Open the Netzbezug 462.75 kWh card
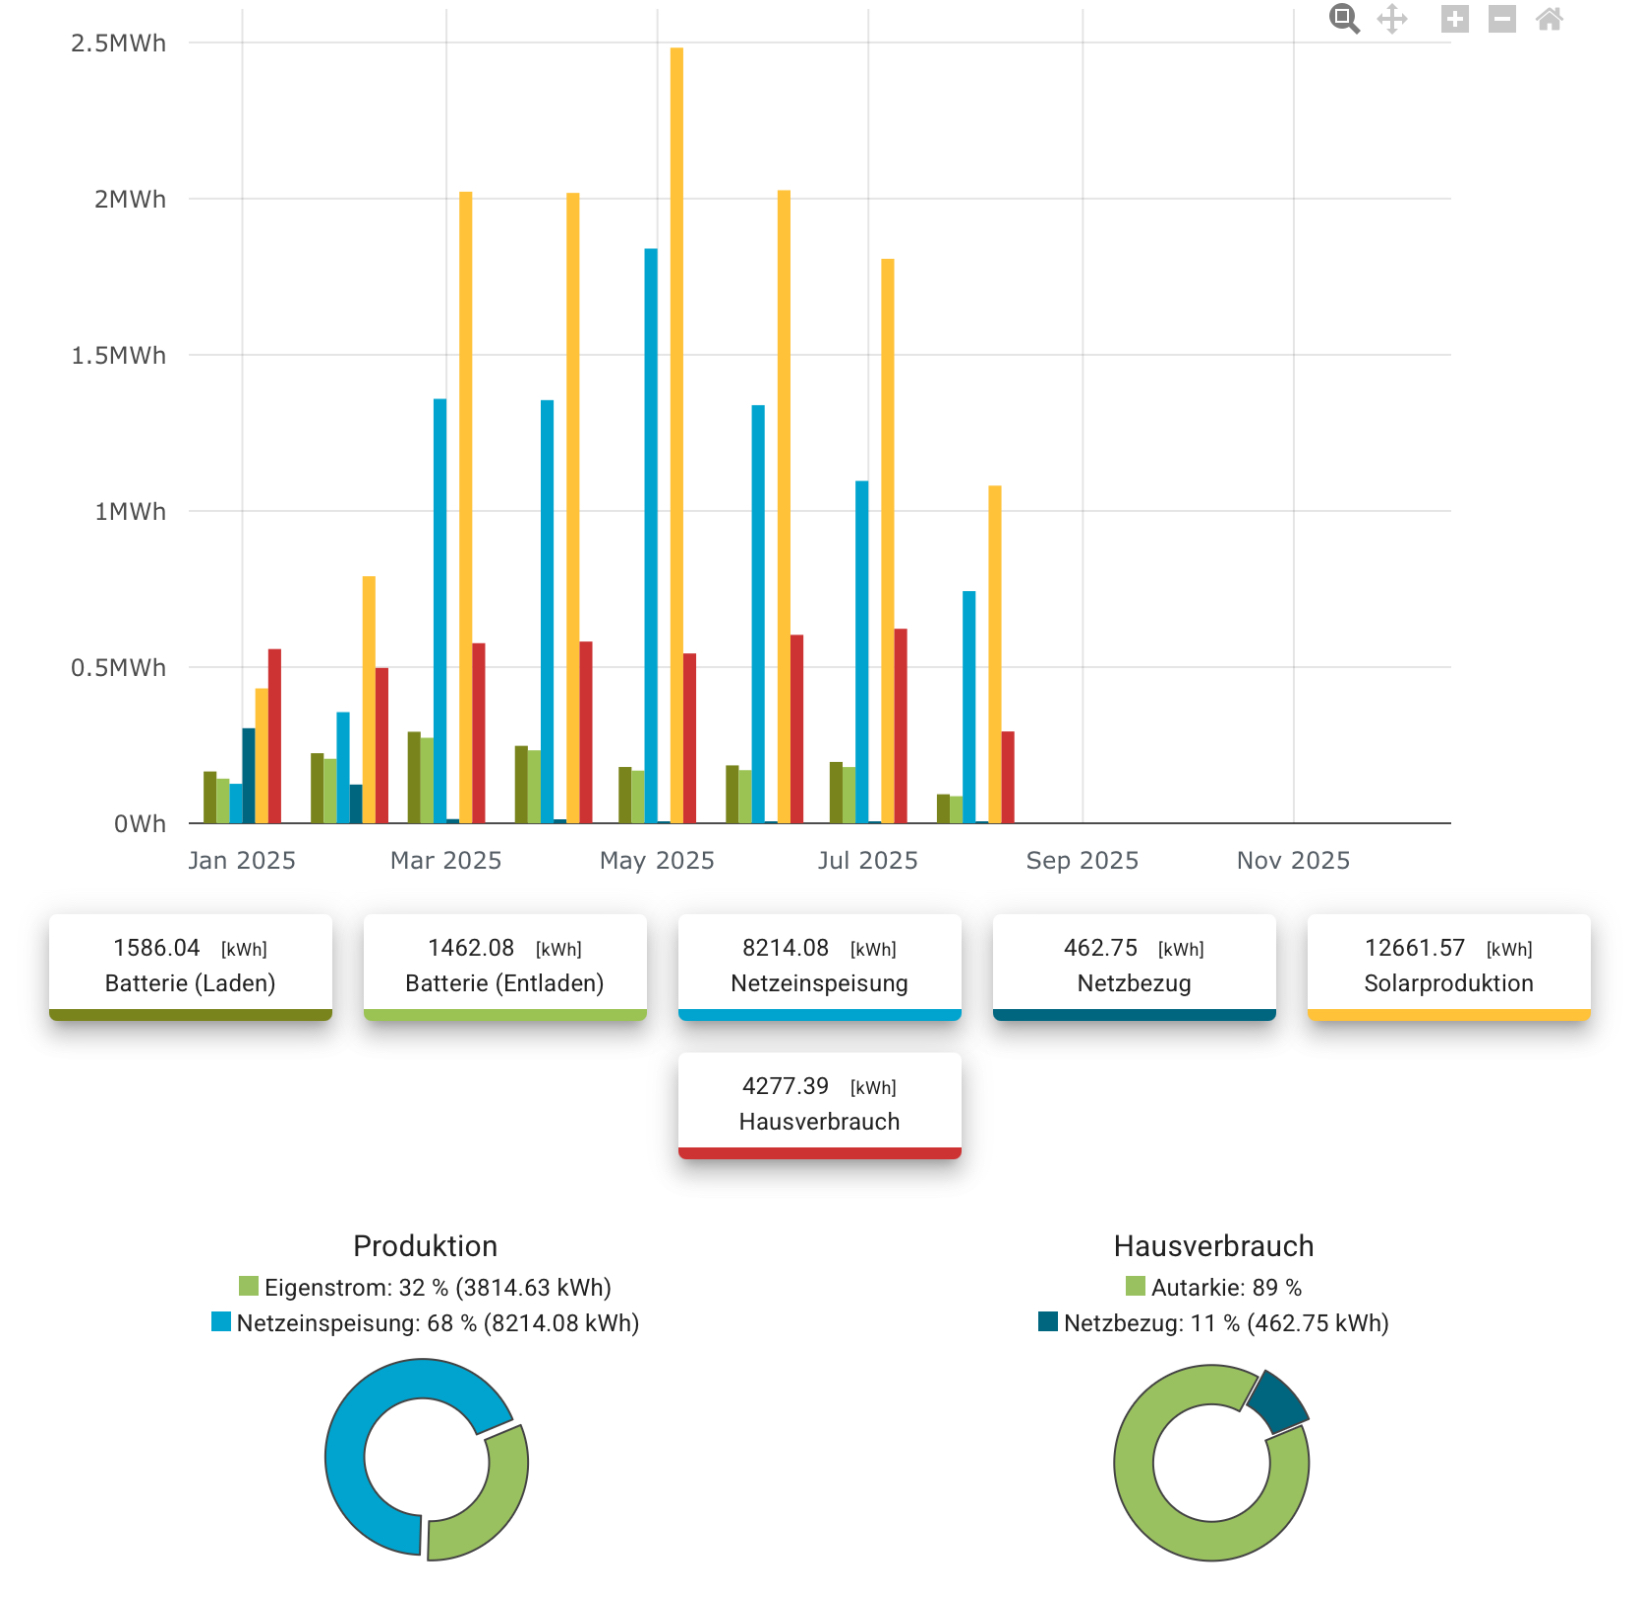The width and height of the screenshot is (1640, 1606). (x=1134, y=966)
